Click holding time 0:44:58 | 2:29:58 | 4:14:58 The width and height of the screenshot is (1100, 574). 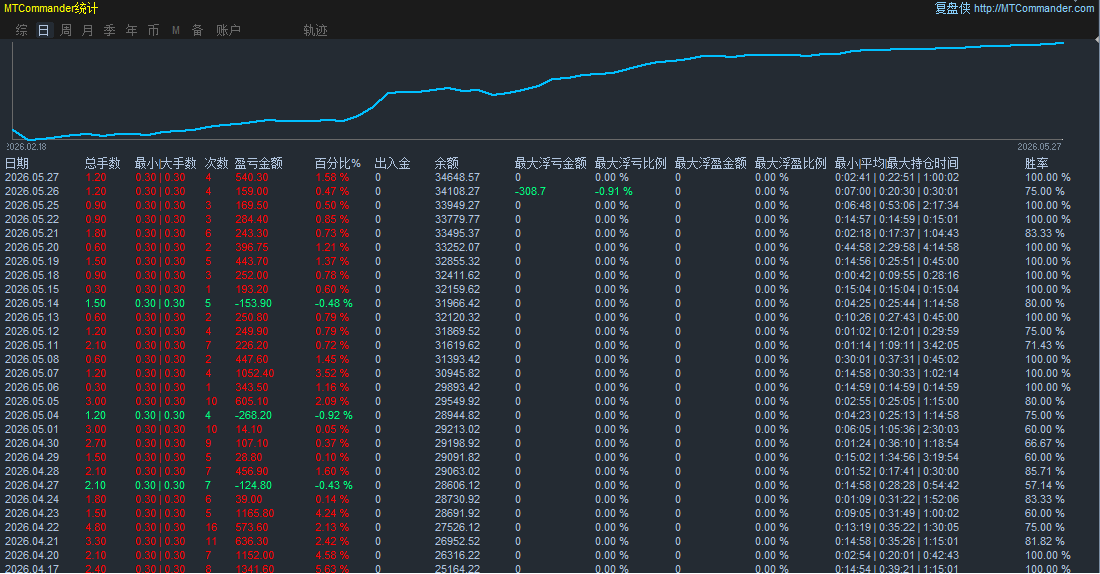pos(897,248)
